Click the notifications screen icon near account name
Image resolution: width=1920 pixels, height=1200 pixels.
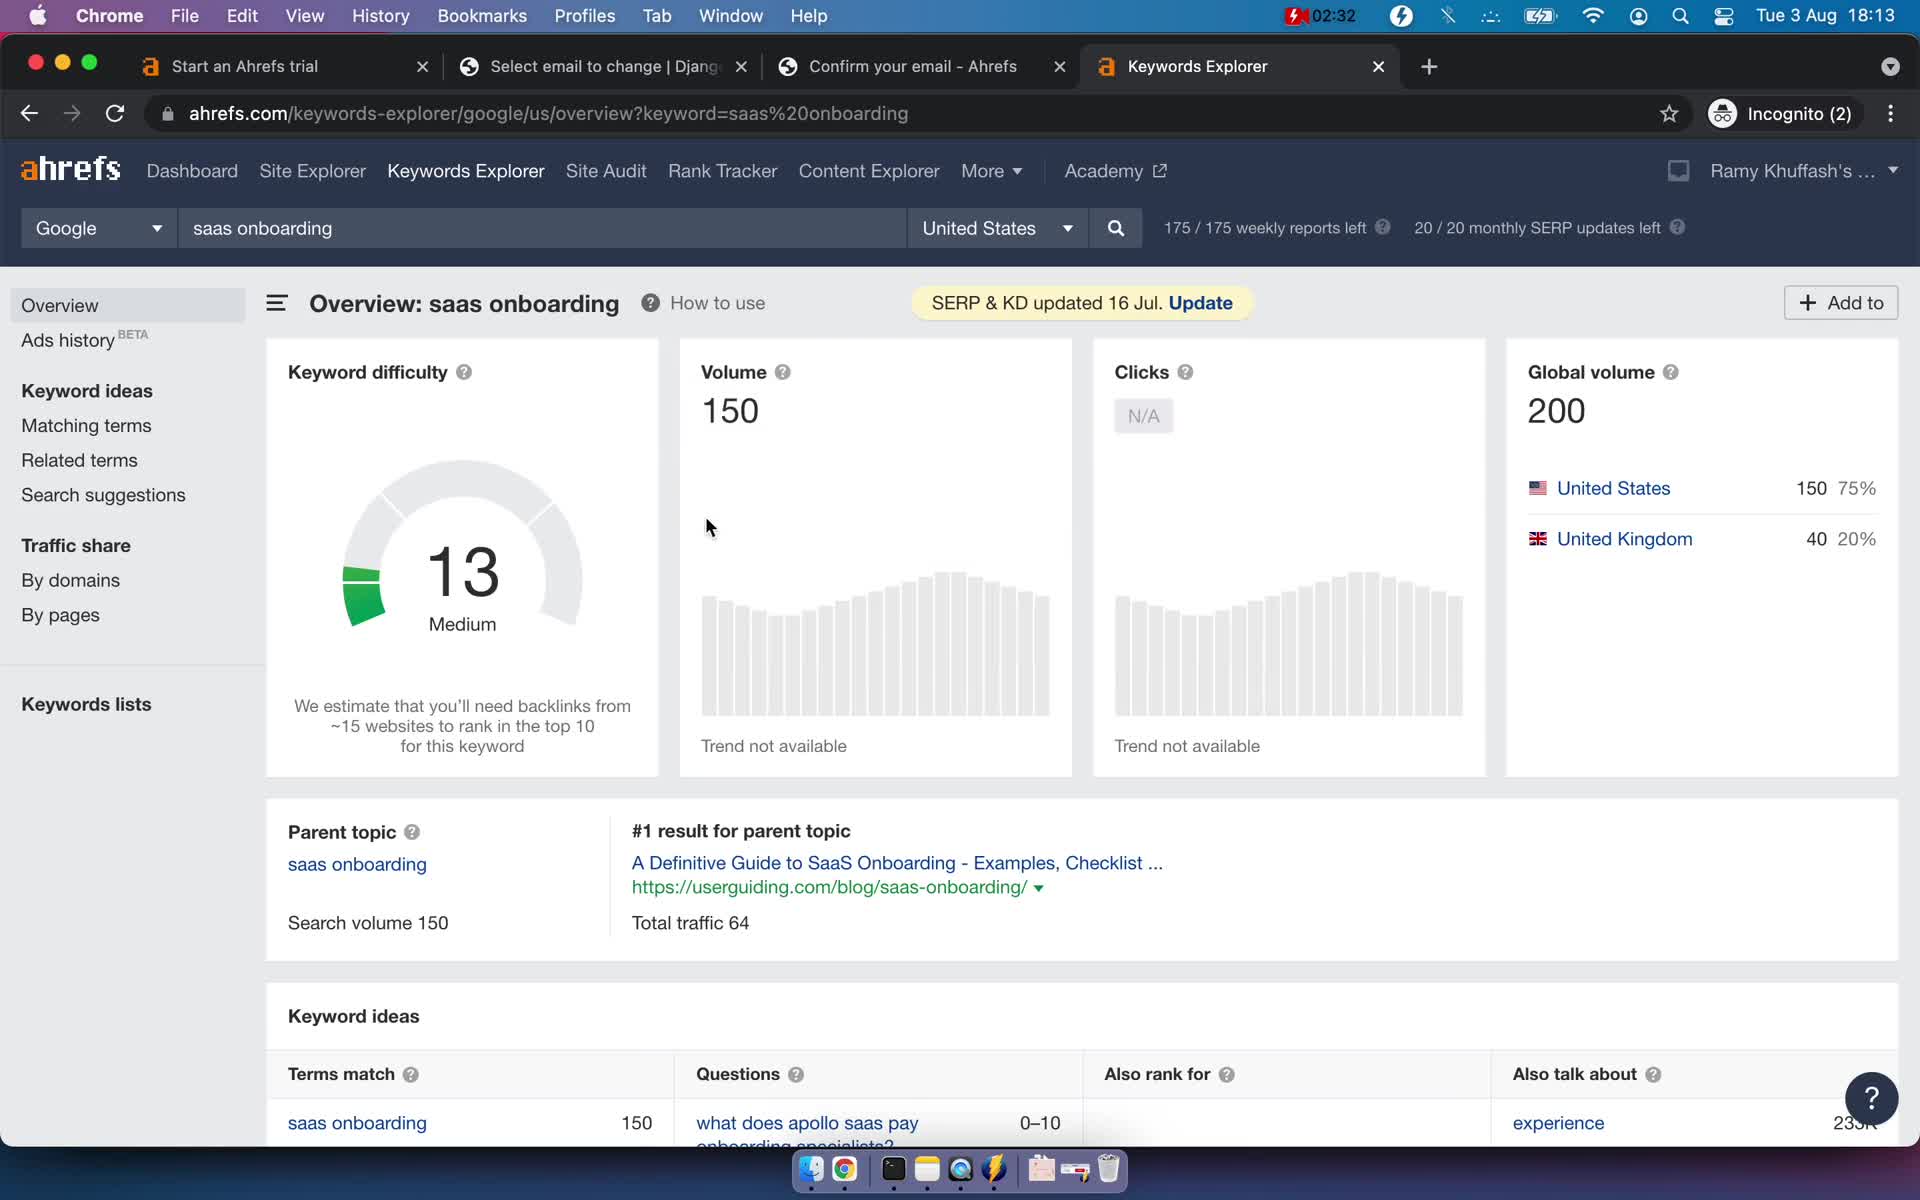tap(1678, 171)
